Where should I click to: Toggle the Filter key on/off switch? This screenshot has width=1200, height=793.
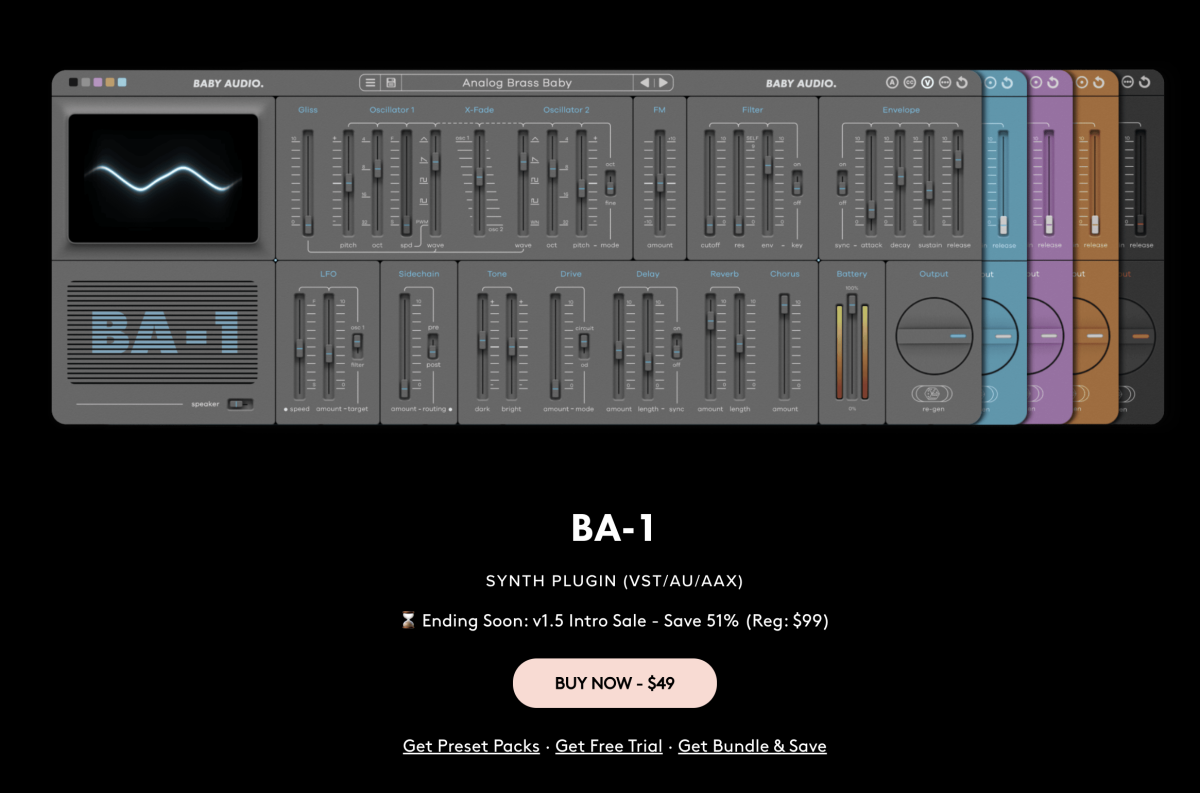(x=797, y=182)
